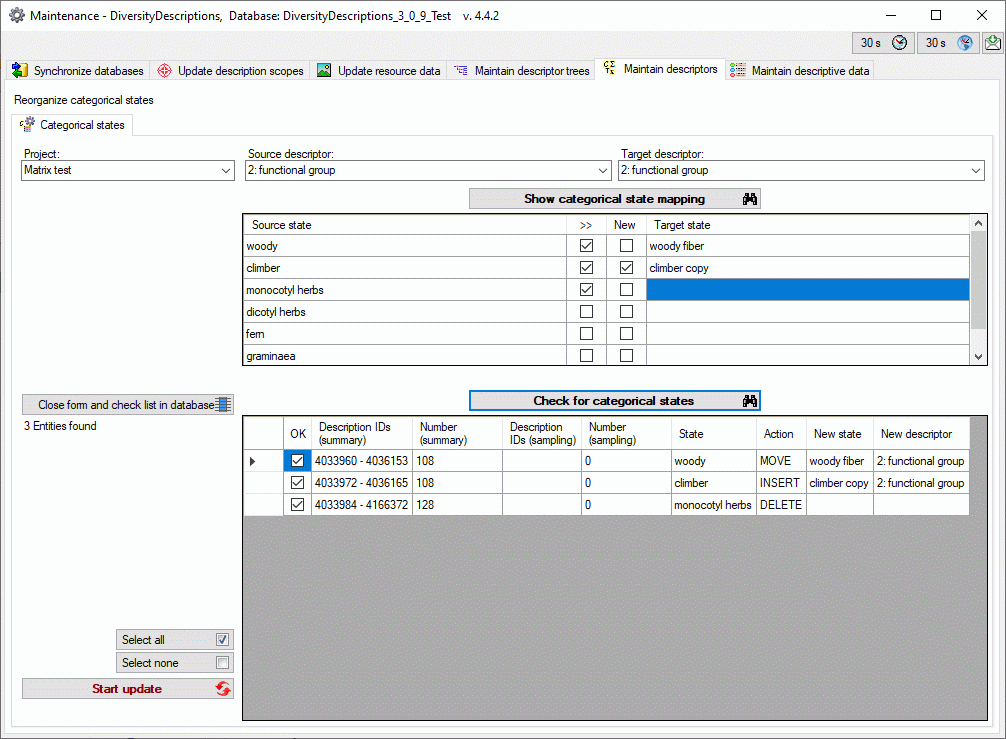The image size is (1006, 739).
Task: Click the row selector arrow for woody row
Action: pyautogui.click(x=263, y=461)
